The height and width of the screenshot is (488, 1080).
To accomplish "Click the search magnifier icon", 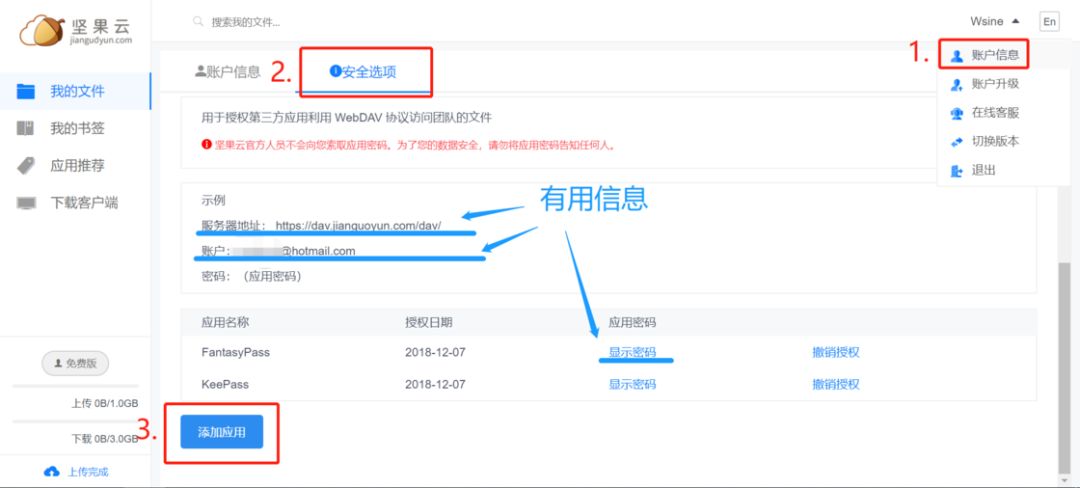I will 198,22.
